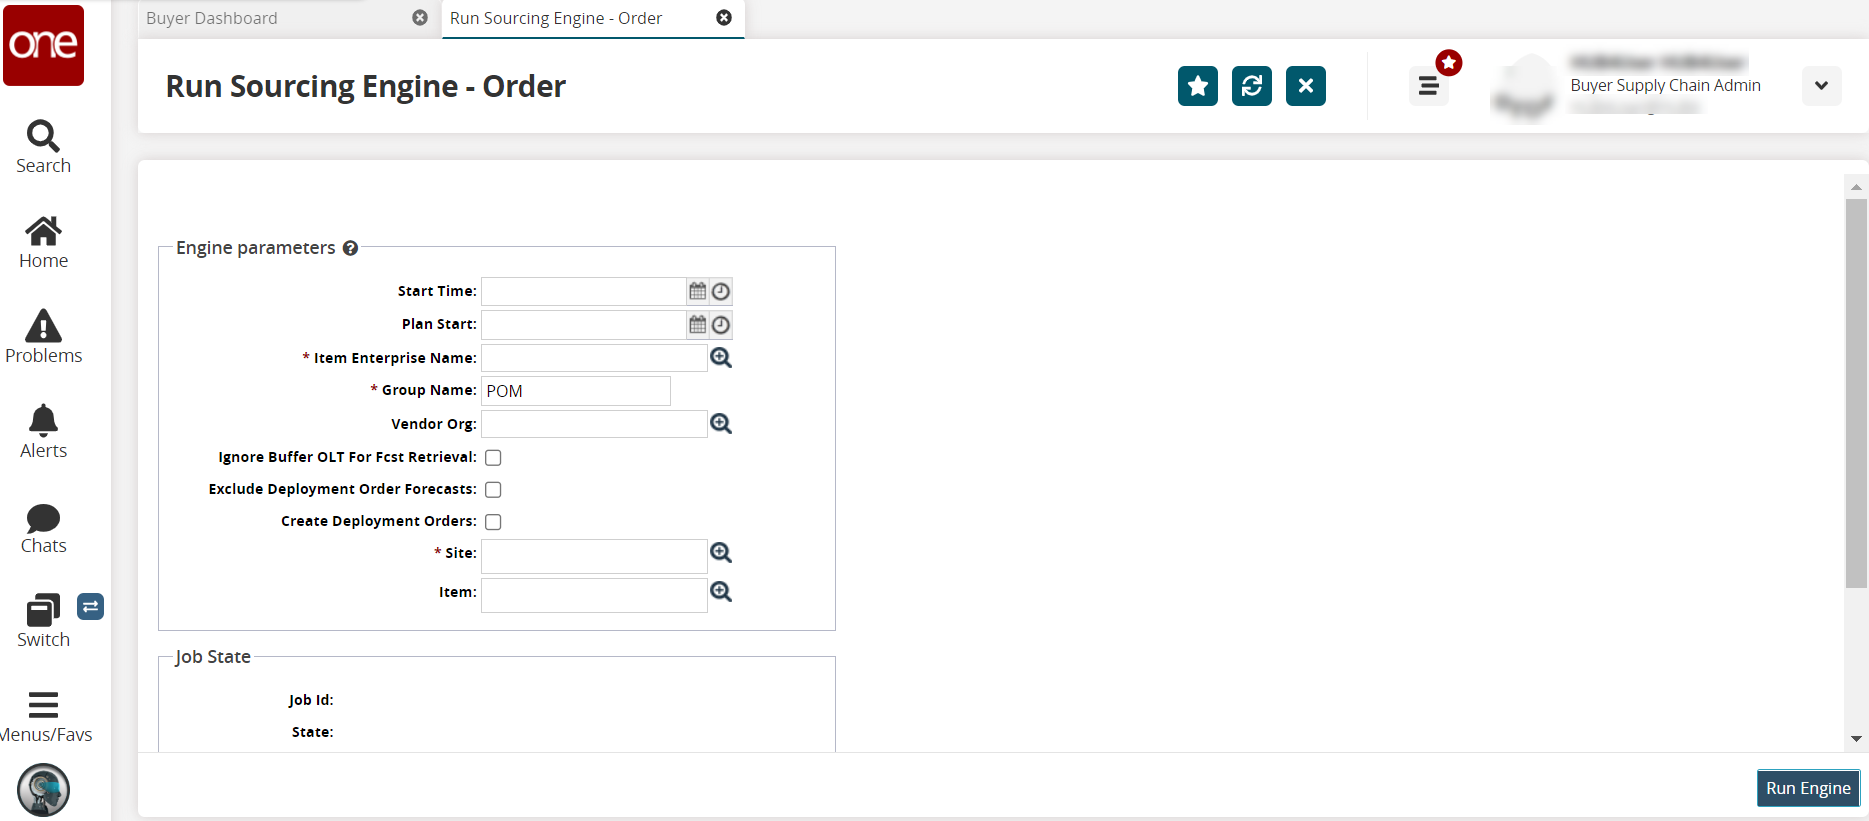The image size is (1869, 821).
Task: Go to Home in the sidebar
Action: tap(43, 243)
